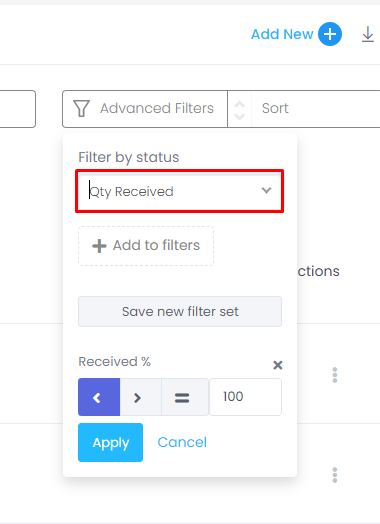Click the download arrow icon

[368, 34]
